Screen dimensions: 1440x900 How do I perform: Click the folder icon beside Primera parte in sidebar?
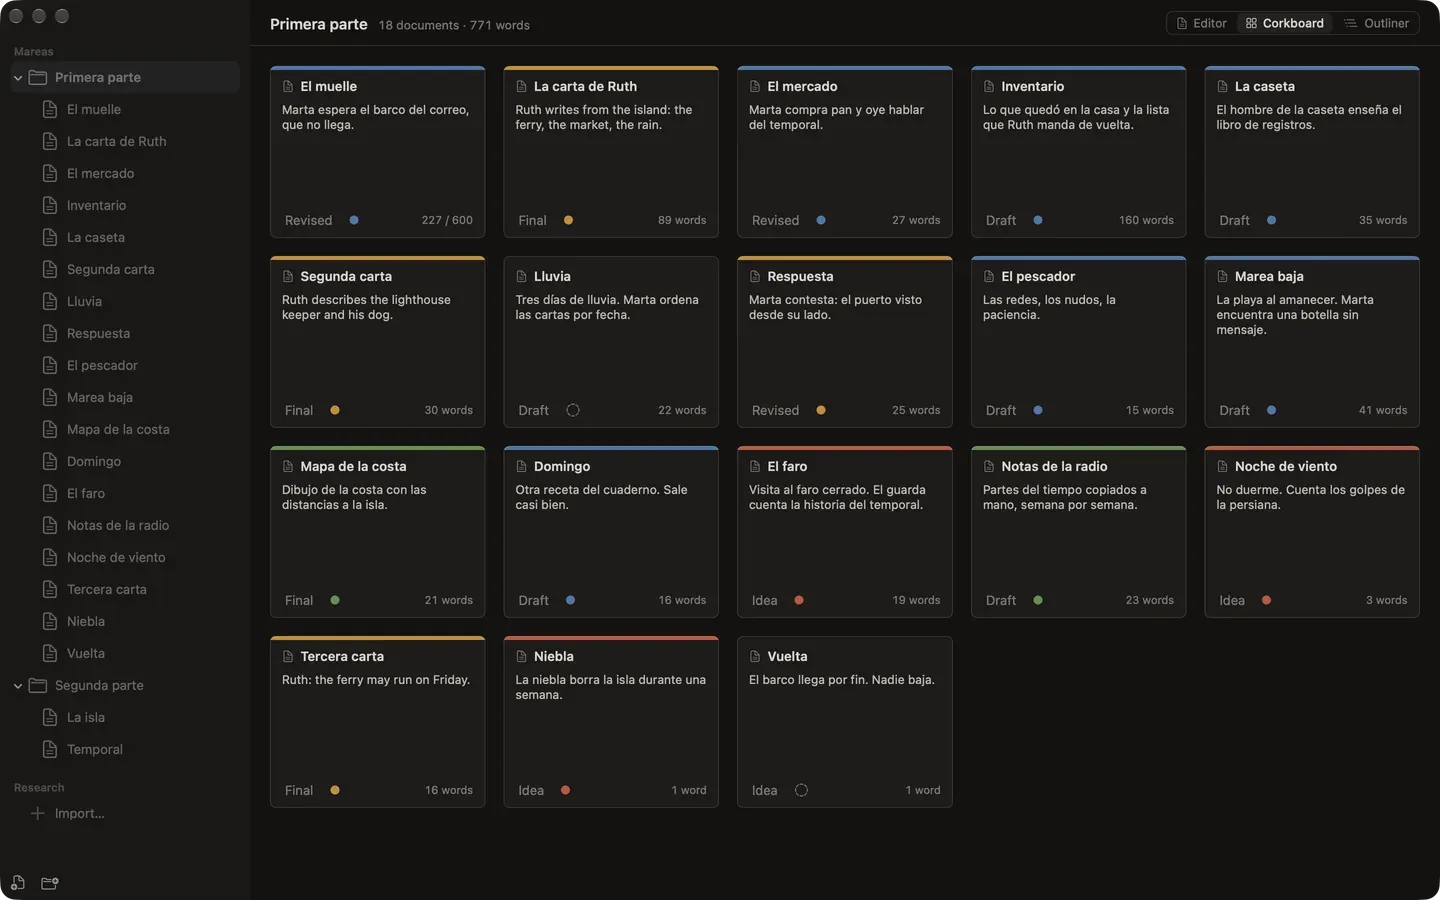(x=38, y=77)
